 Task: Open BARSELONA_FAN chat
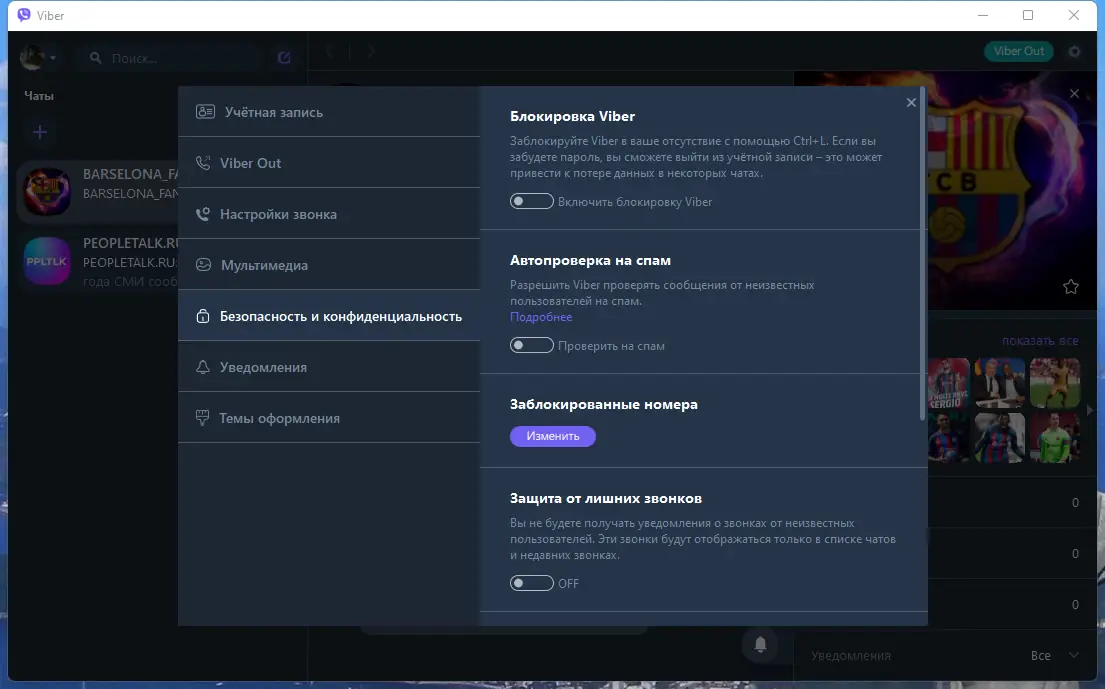tap(98, 192)
